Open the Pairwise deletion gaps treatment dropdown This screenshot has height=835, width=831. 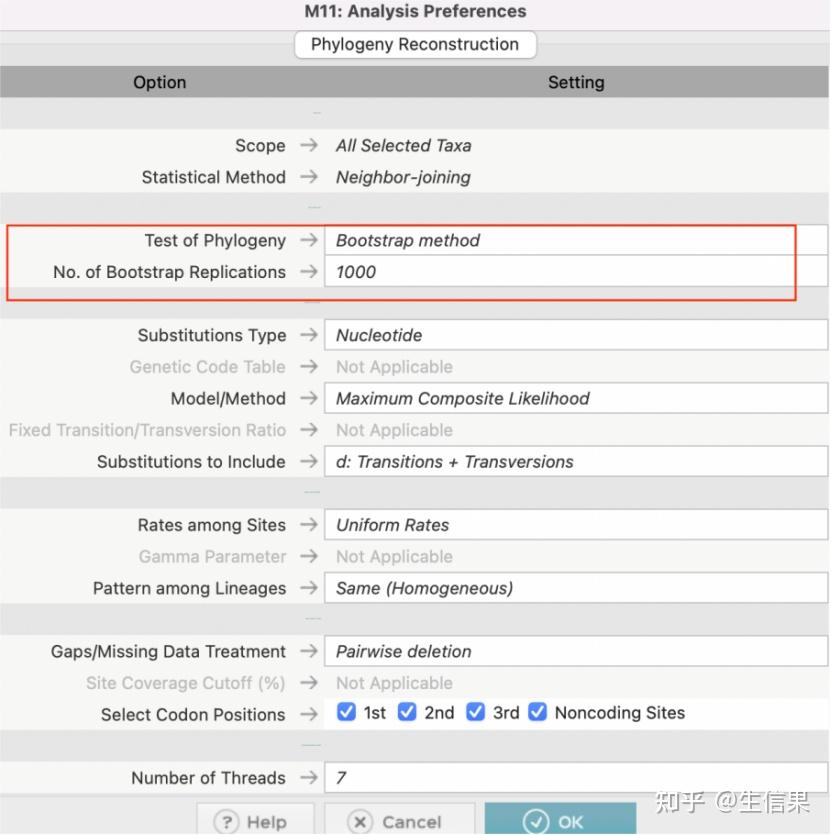point(576,651)
